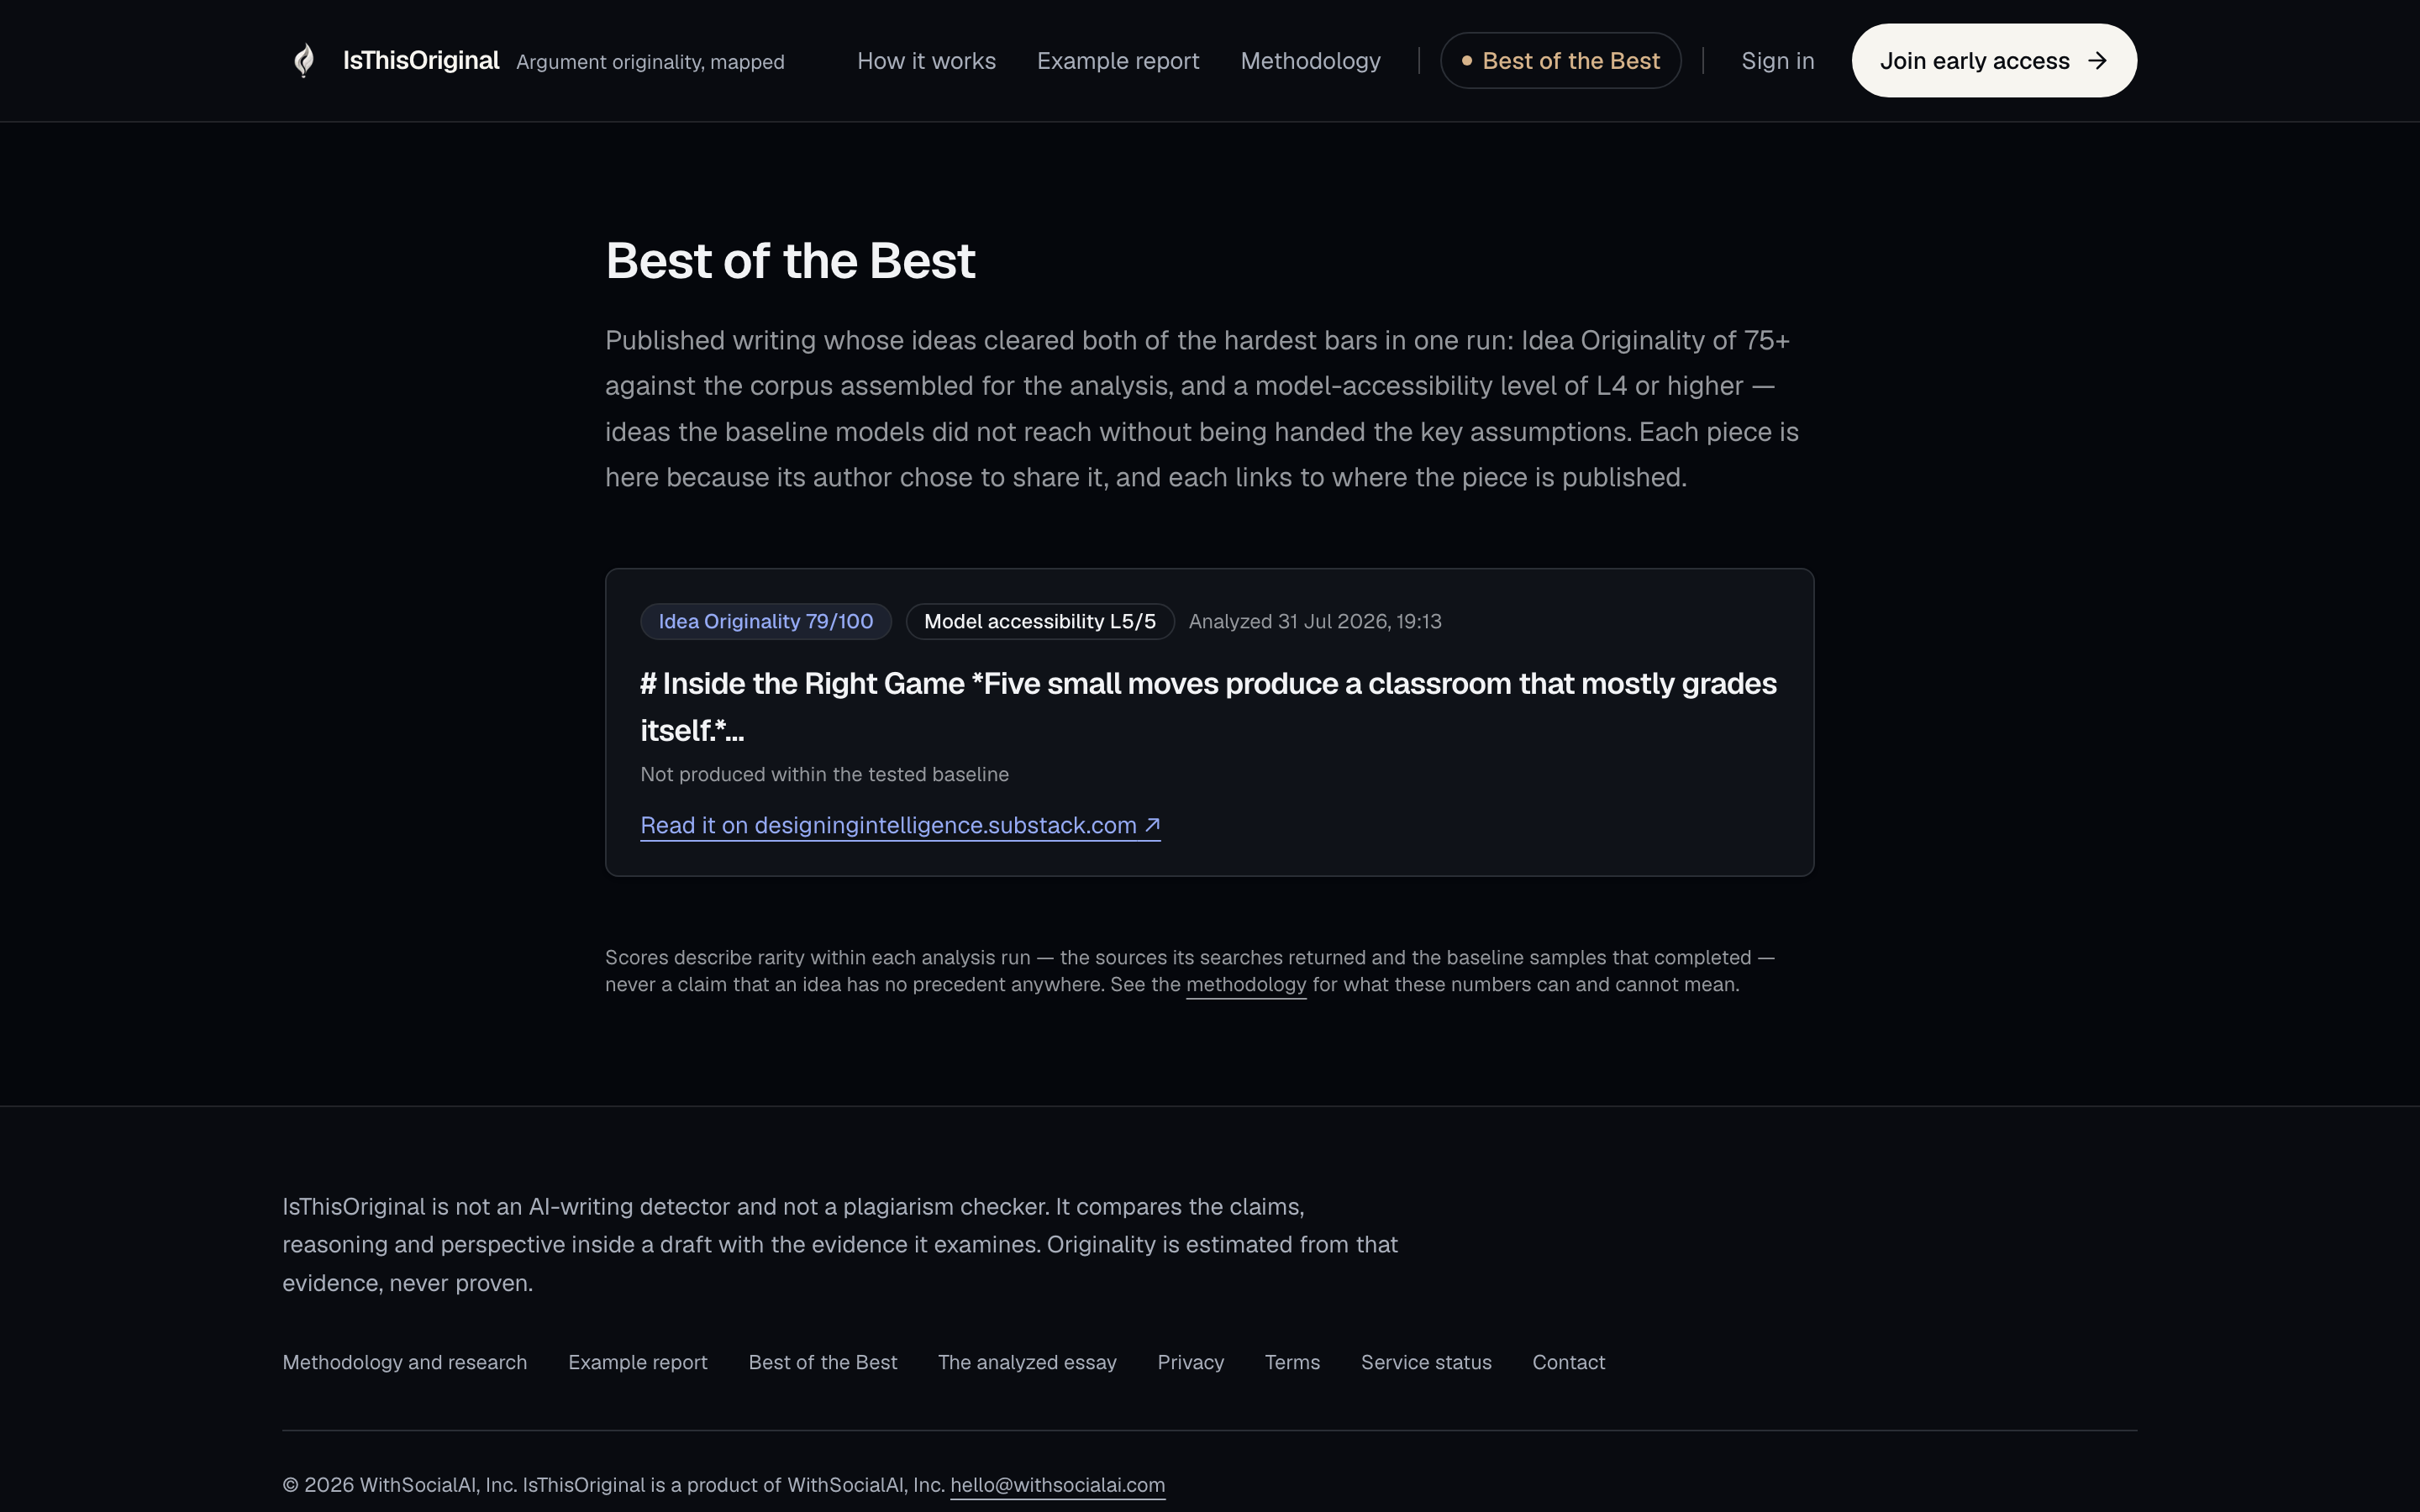This screenshot has height=1512, width=2420.
Task: Open the Inside the Right Game essay title
Action: coord(1208,707)
